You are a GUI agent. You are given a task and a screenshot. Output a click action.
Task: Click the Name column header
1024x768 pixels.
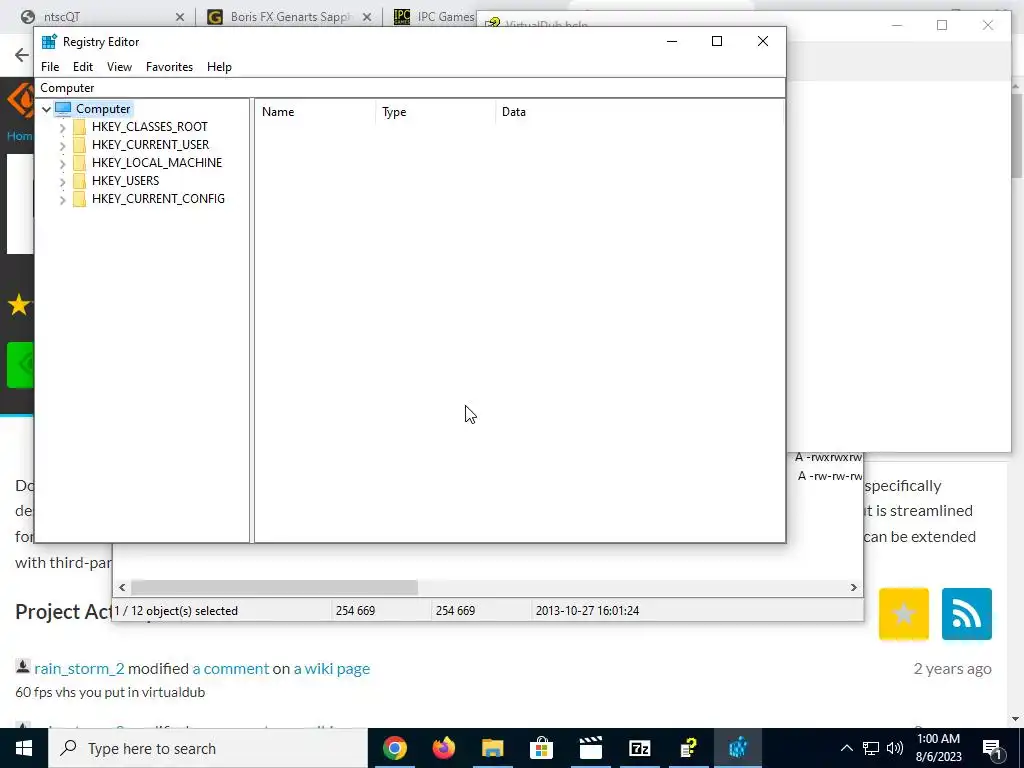[x=315, y=112]
